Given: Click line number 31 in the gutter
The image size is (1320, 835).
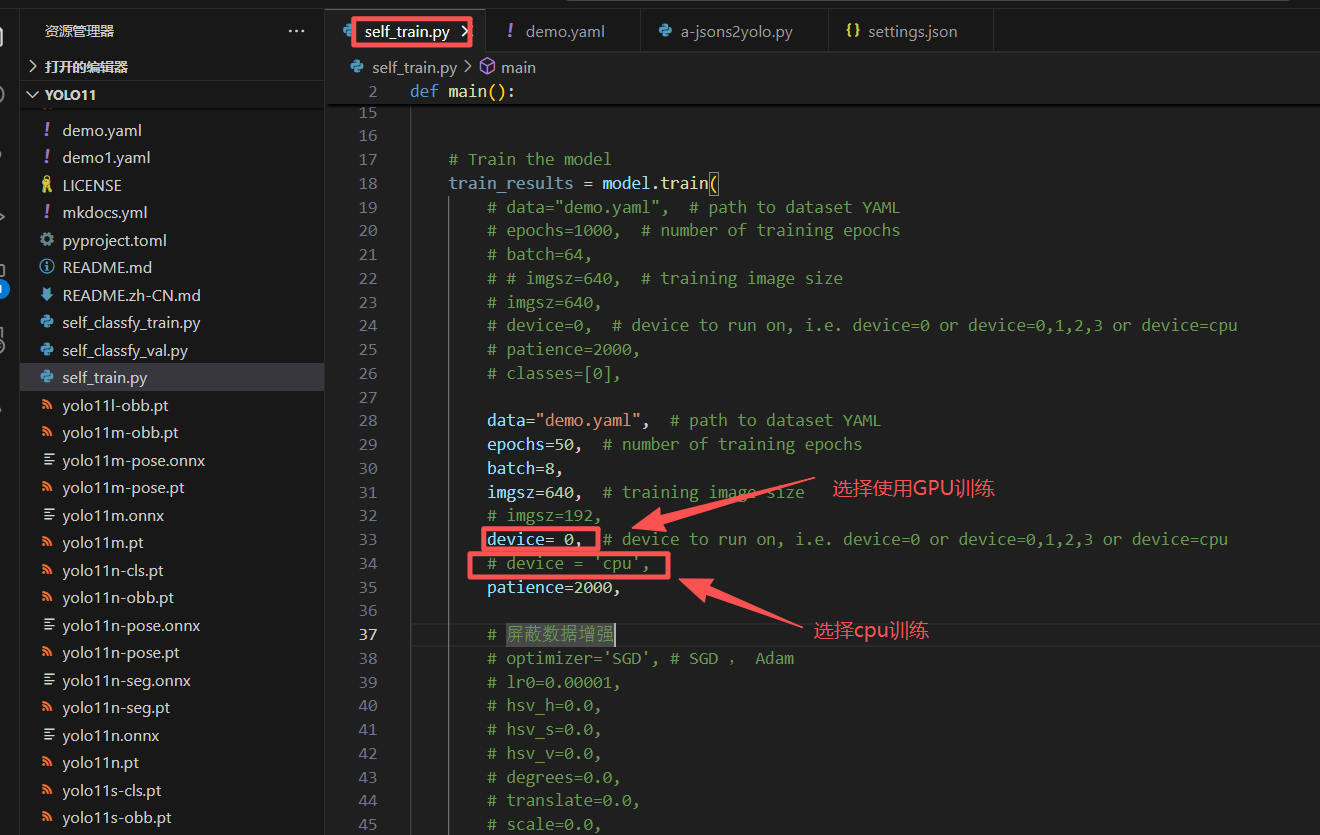Looking at the screenshot, I should point(368,492).
